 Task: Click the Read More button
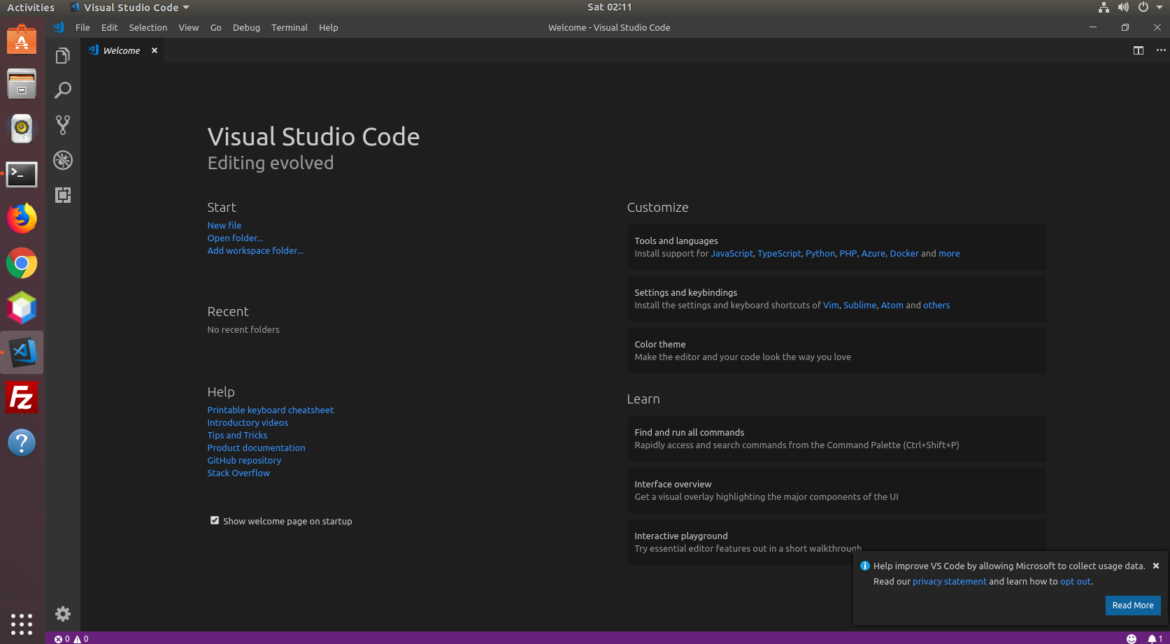point(1132,605)
